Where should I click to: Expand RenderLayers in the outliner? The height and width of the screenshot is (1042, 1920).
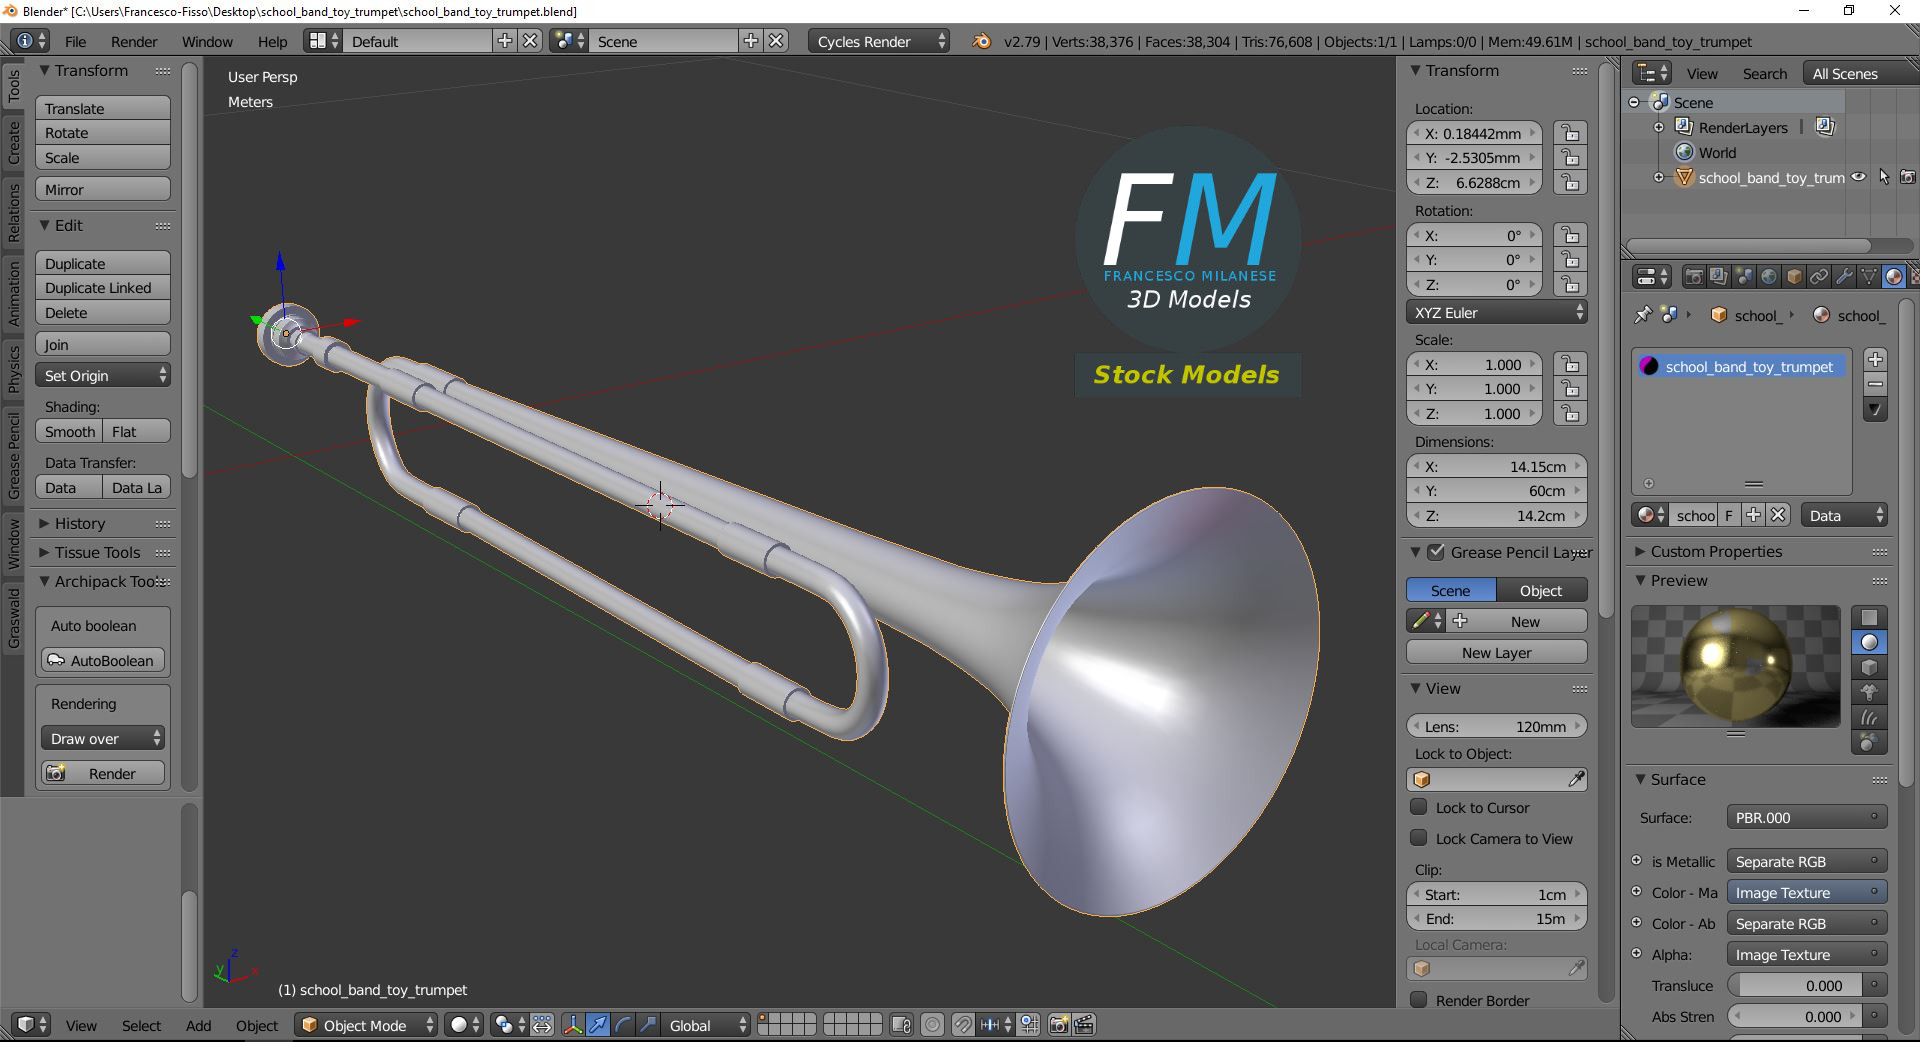click(1659, 127)
